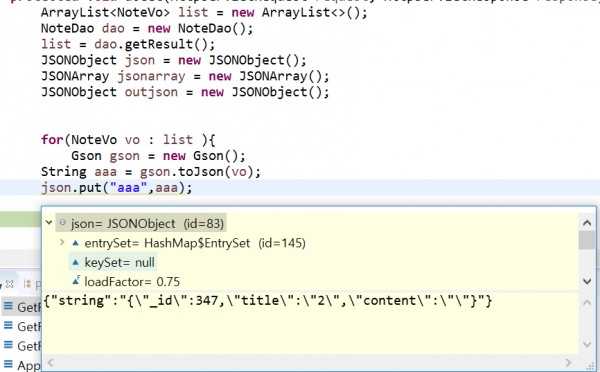Click the JSONObject json = new JSONObject() line
Viewport: 600px width, 372px height.
[x=174, y=60]
